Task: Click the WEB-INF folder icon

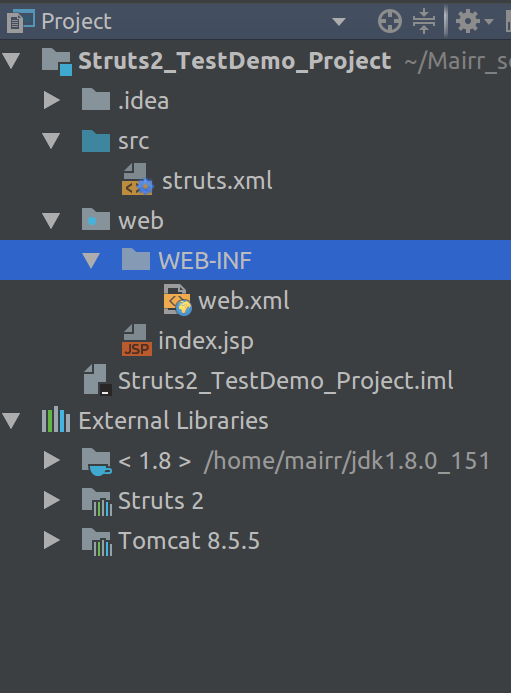Action: coord(136,259)
